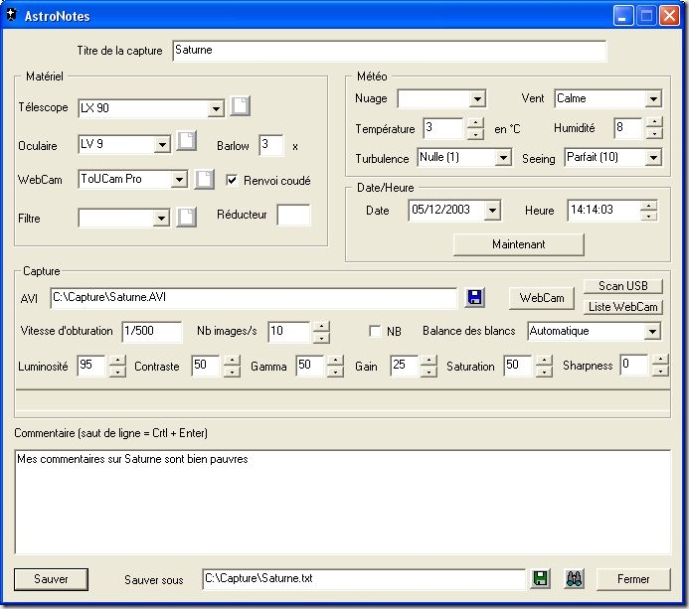The height and width of the screenshot is (609, 689).
Task: Open the Seeing dropdown list
Action: point(652,158)
